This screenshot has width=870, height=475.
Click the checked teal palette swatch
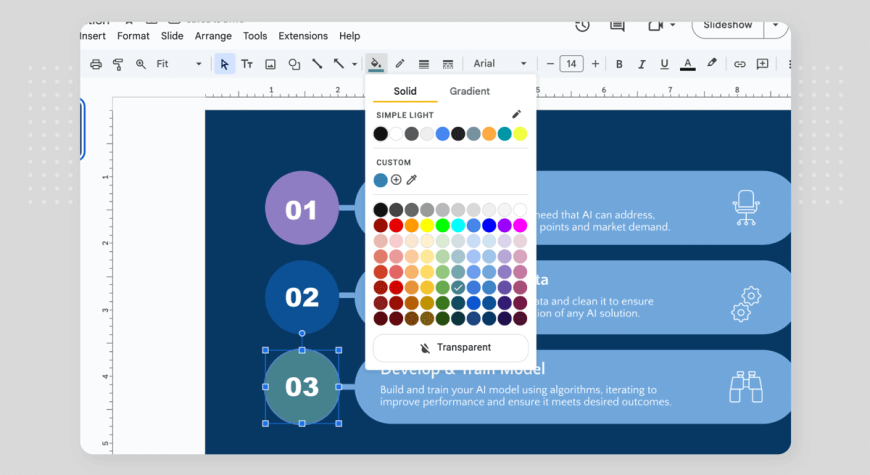[458, 287]
